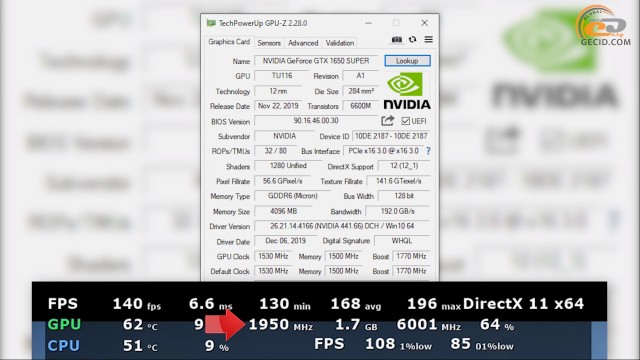The width and height of the screenshot is (640, 360).
Task: Click the Memory Size 4096 MB field
Action: tap(283, 211)
